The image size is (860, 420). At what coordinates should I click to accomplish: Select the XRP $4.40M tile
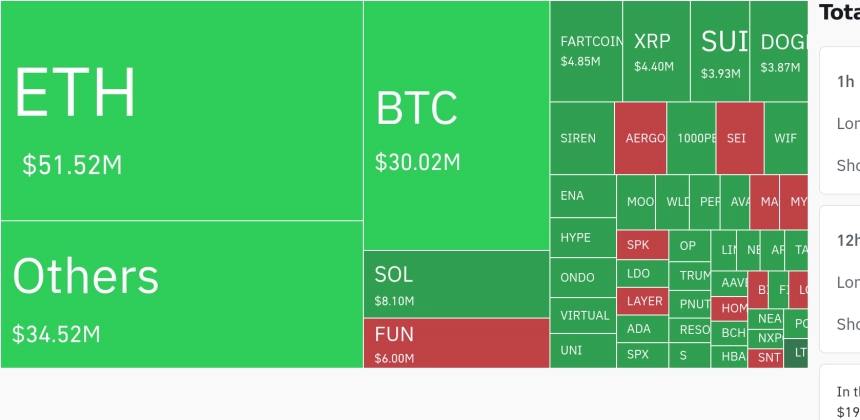(x=656, y=51)
